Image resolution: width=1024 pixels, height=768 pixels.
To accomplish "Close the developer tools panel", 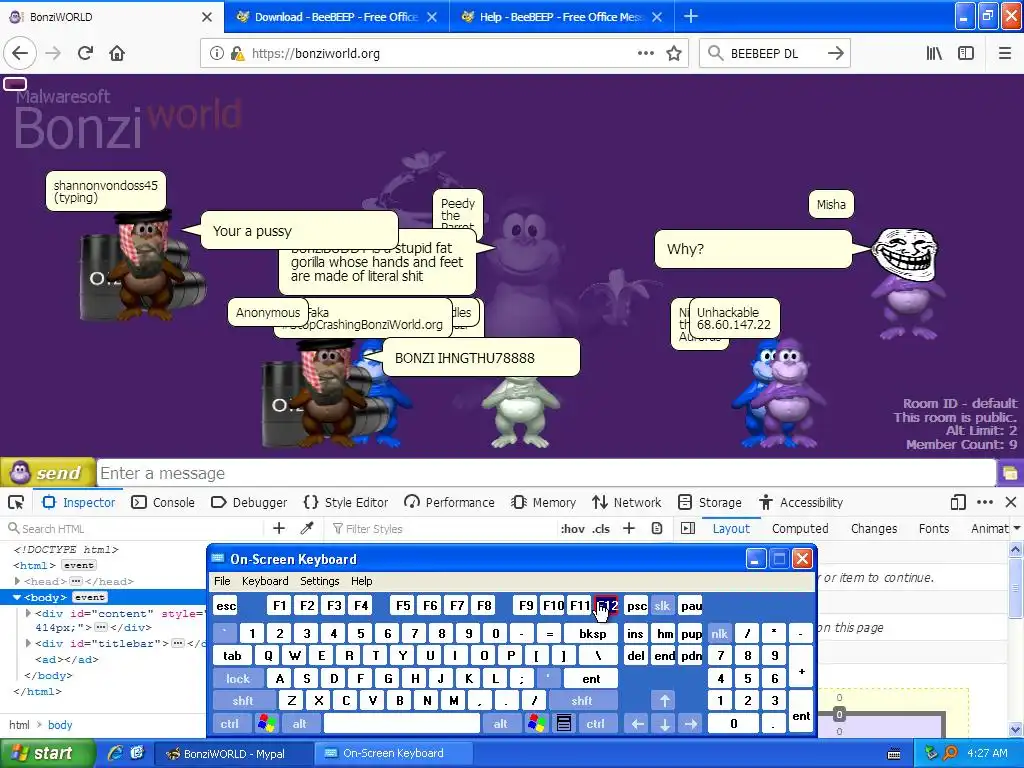I will coord(1011,502).
